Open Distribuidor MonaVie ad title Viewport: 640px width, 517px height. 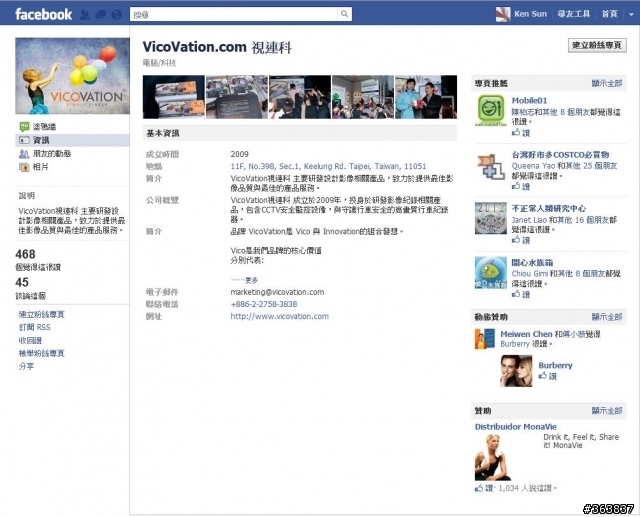[x=516, y=427]
